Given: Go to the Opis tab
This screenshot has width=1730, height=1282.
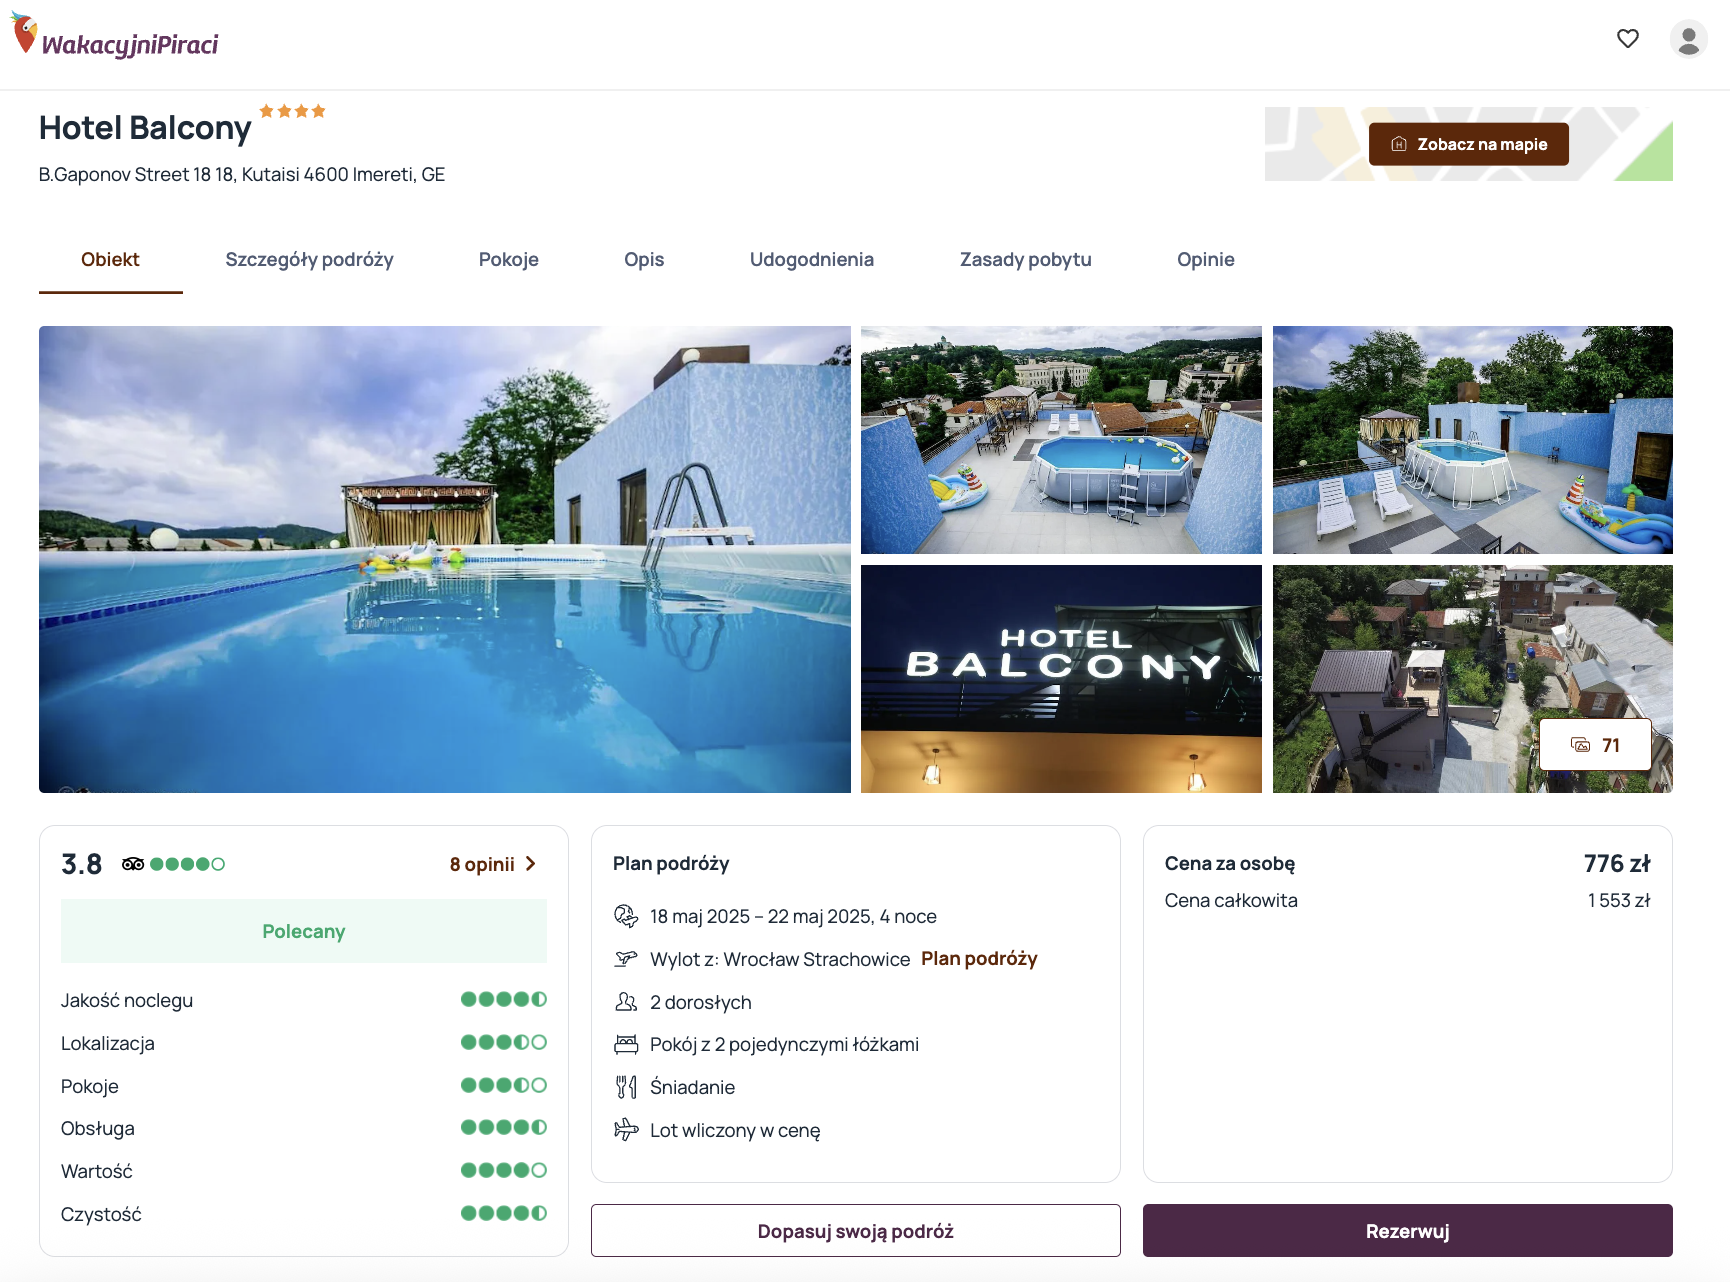Looking at the screenshot, I should pos(644,260).
